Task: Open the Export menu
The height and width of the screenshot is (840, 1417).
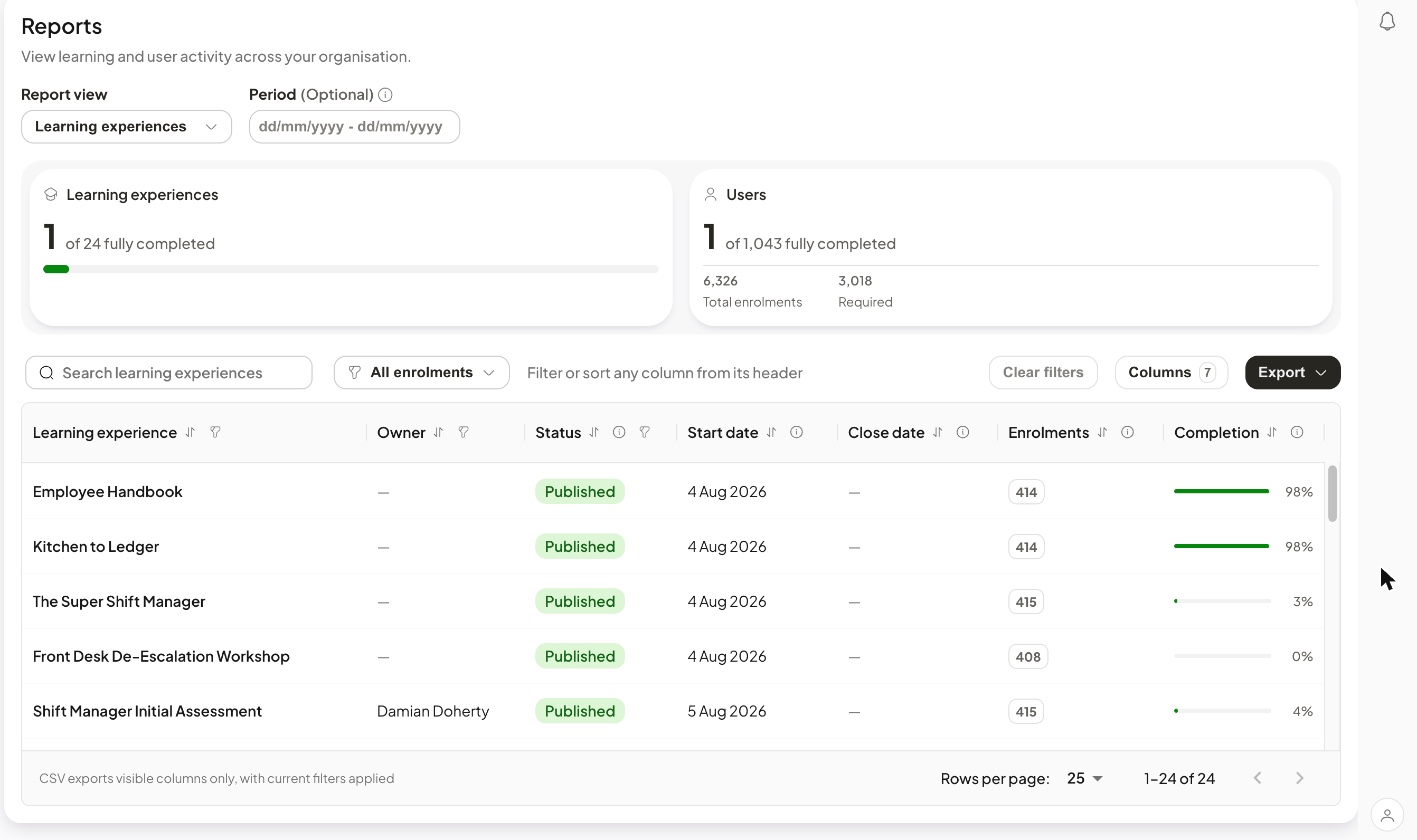Action: [1293, 373]
